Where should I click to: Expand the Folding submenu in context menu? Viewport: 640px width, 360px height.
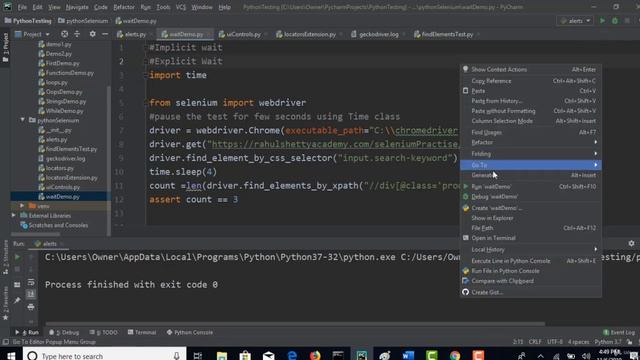click(531, 154)
